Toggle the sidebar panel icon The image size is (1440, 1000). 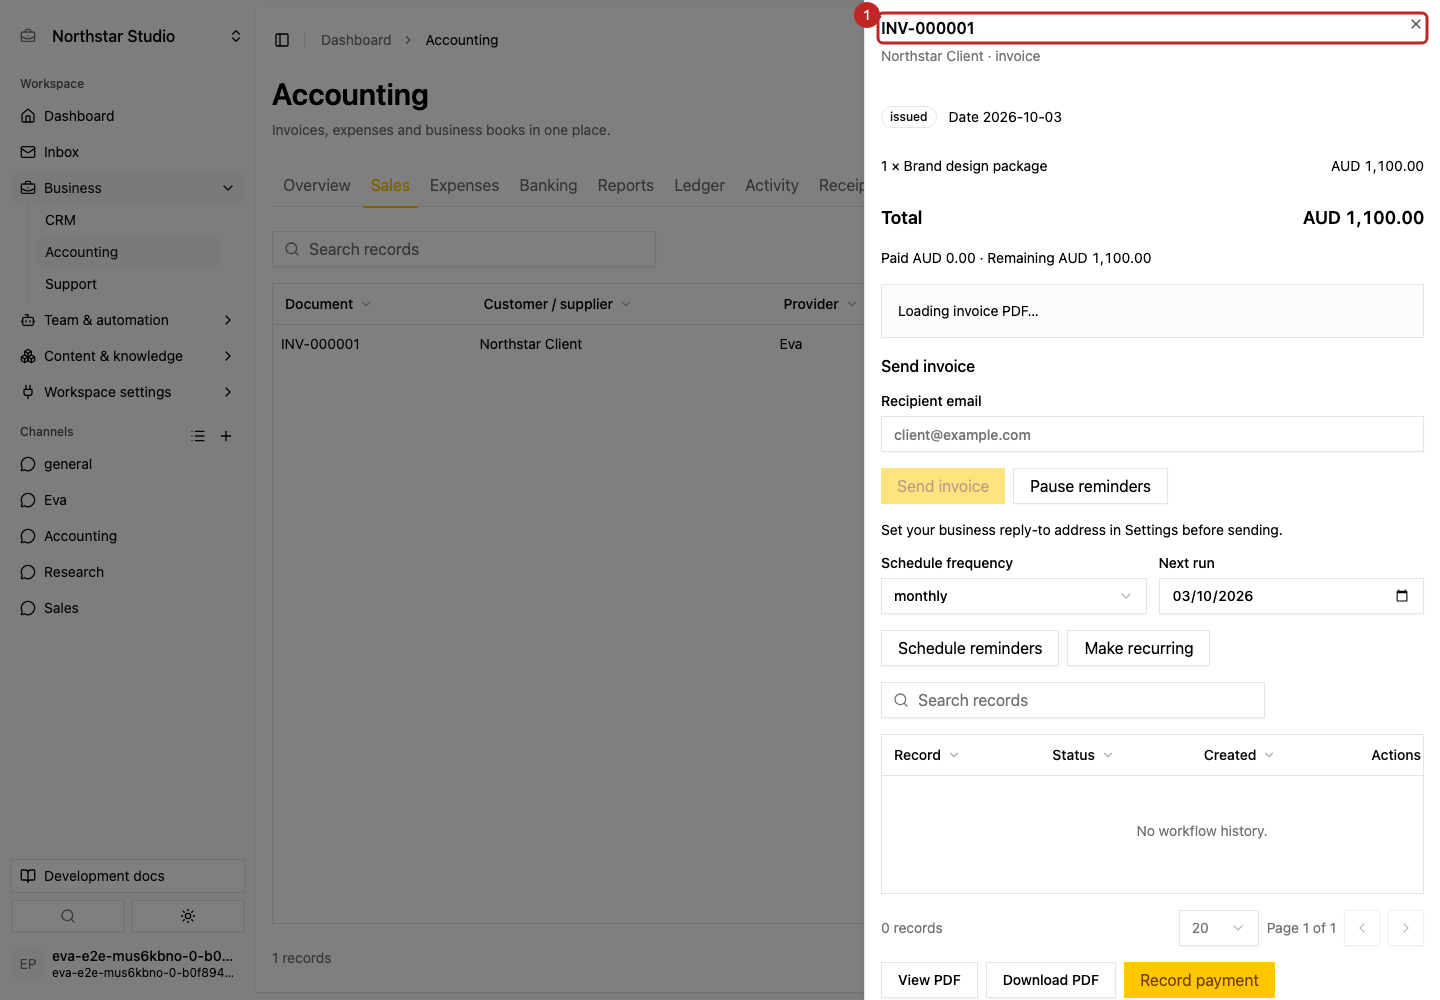(x=282, y=40)
